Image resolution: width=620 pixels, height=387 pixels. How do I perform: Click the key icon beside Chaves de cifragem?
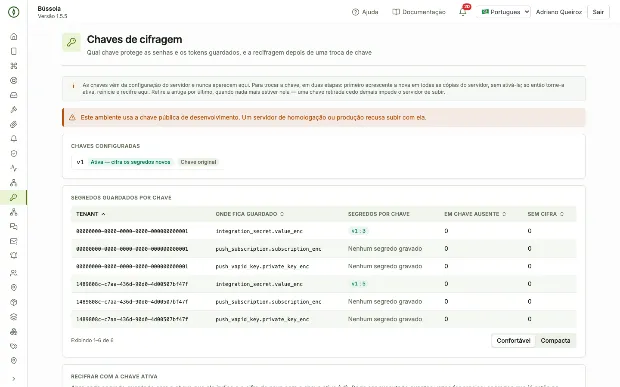coord(72,42)
